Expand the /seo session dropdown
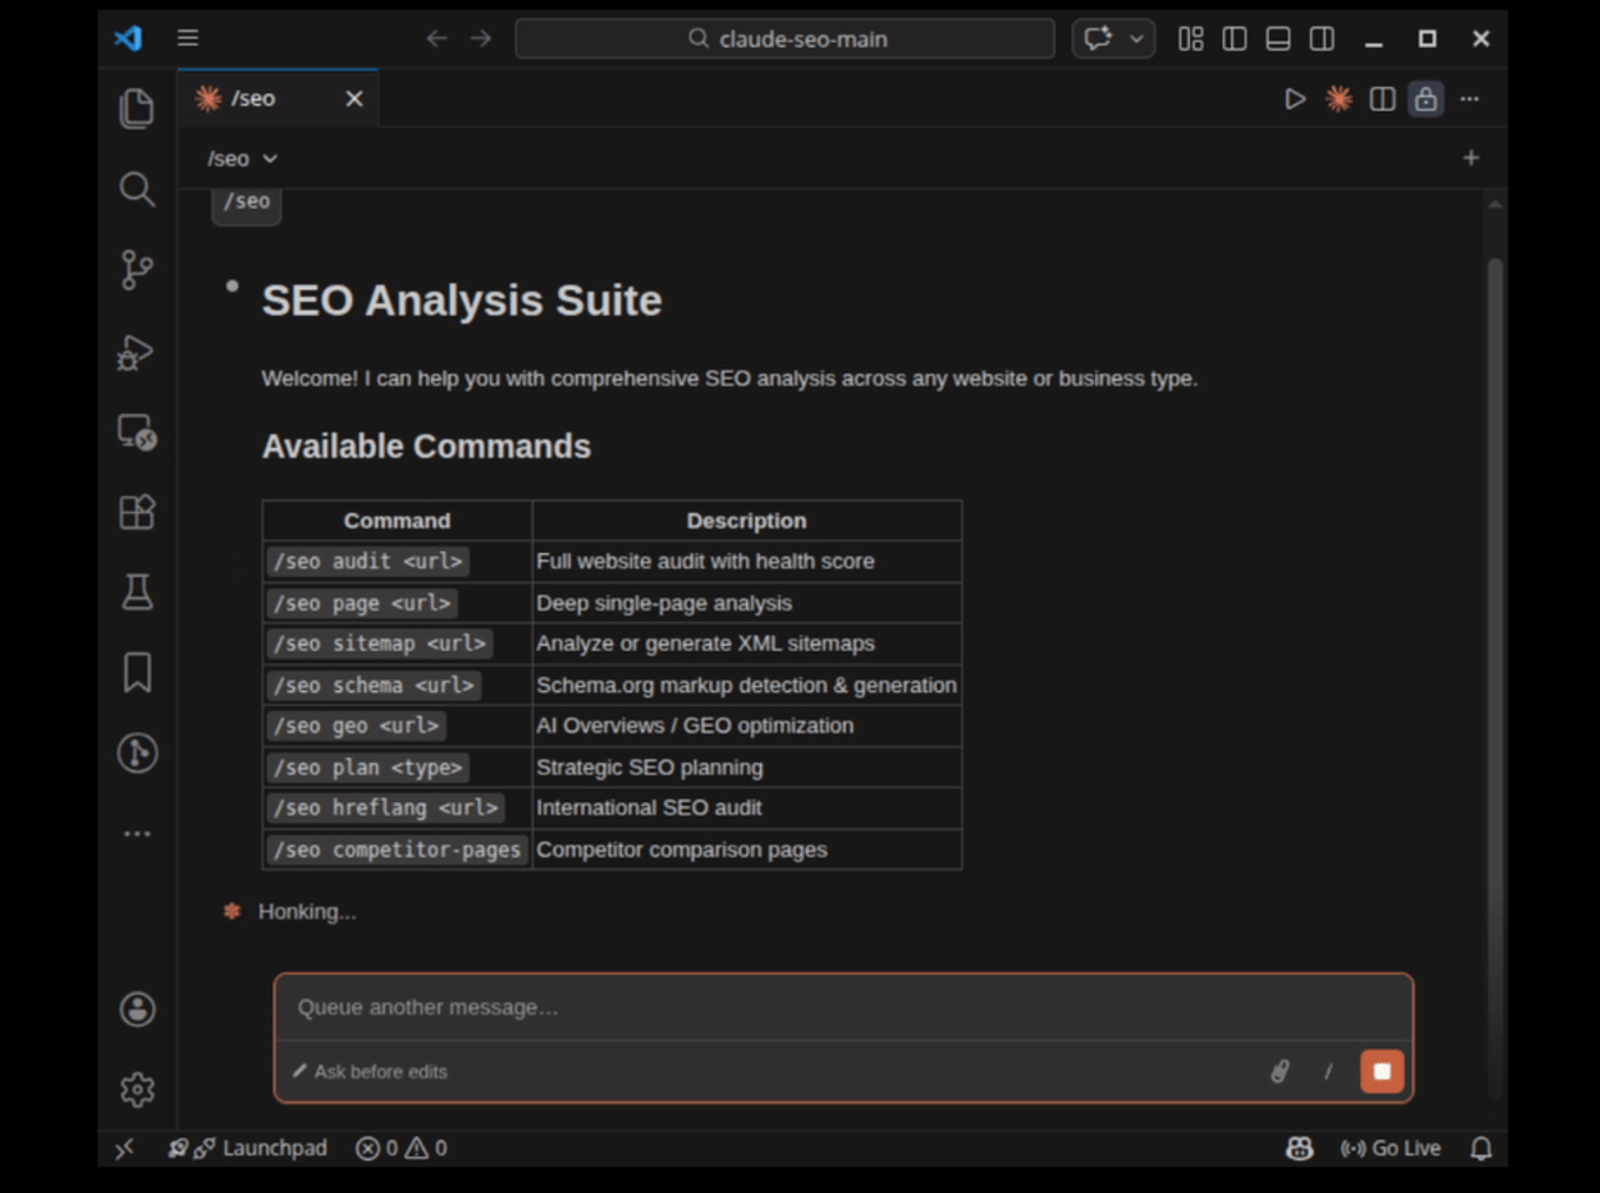Viewport: 1600px width, 1193px height. (x=242, y=159)
